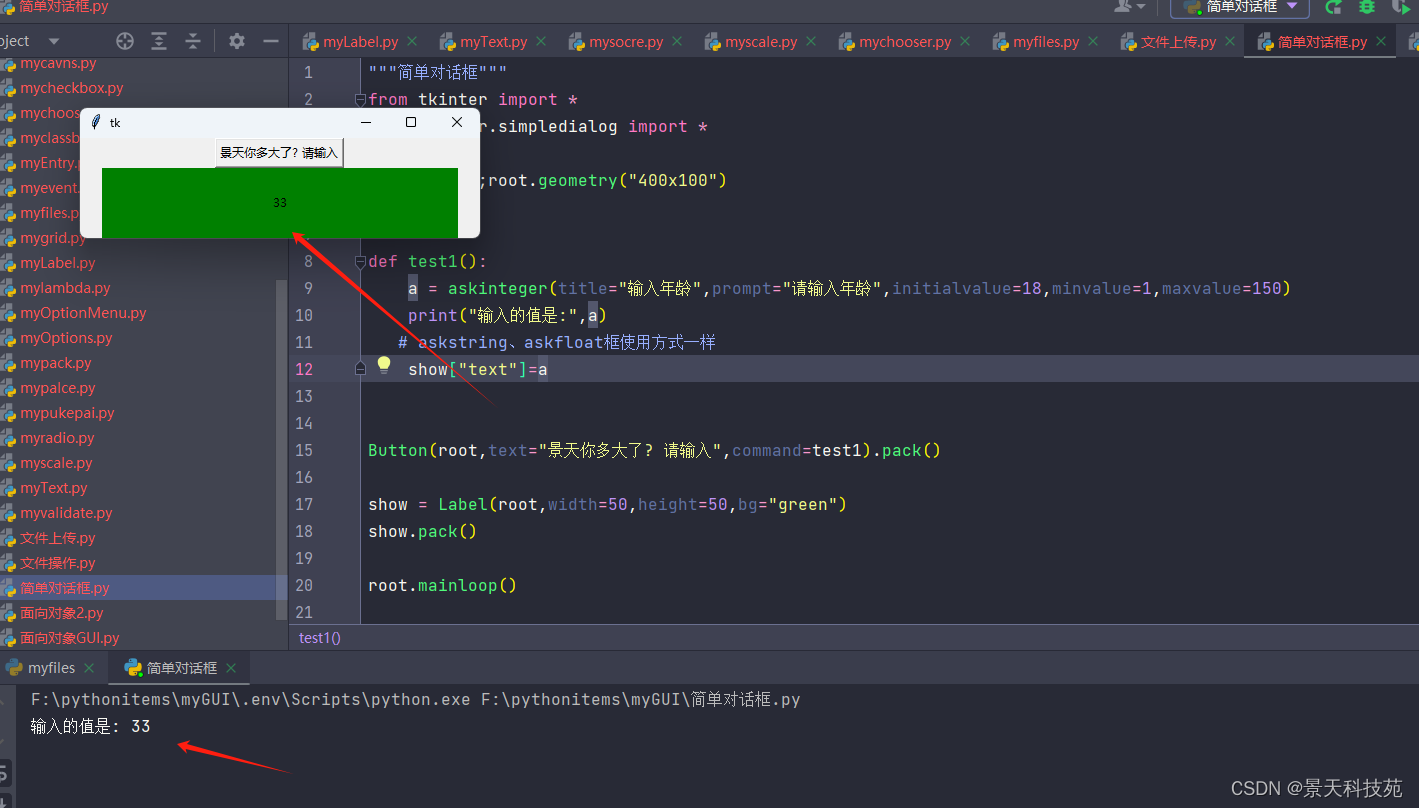Click the yellow light bulb intention icon
This screenshot has width=1419, height=808.
[x=383, y=365]
